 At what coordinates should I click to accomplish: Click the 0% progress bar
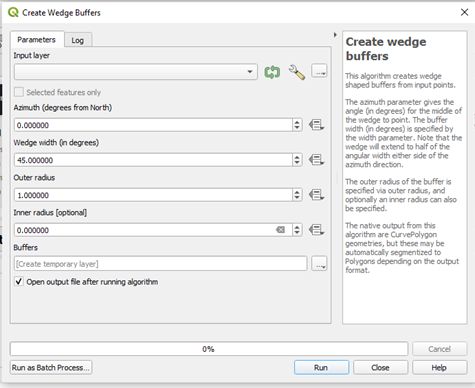point(209,349)
